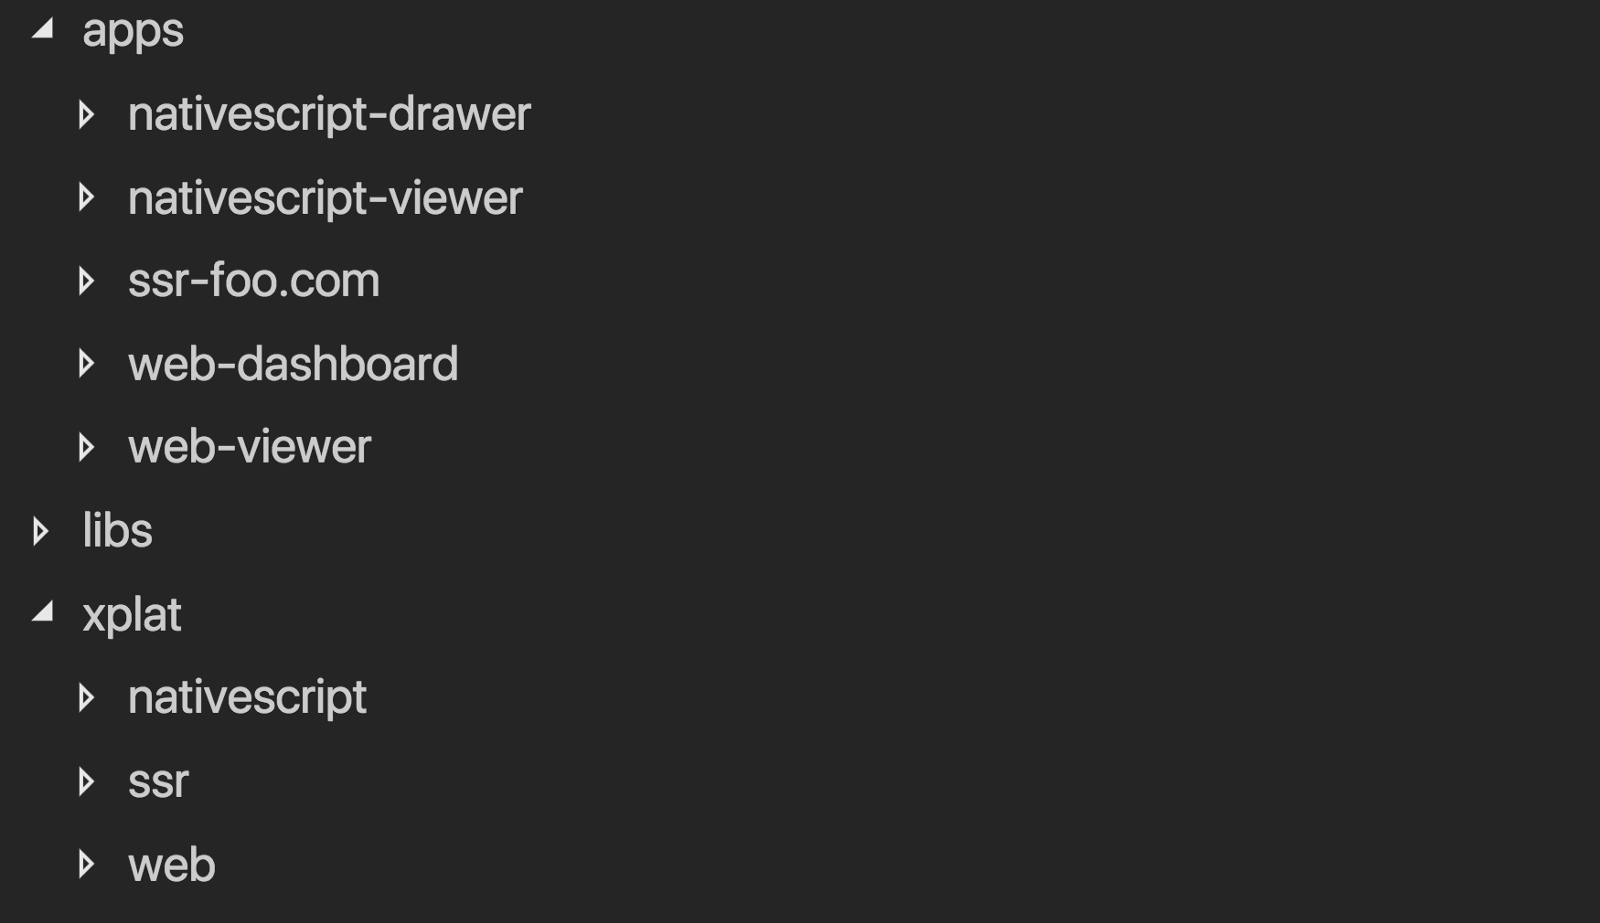Click the xplat folder label
1600x923 pixels.
(132, 614)
